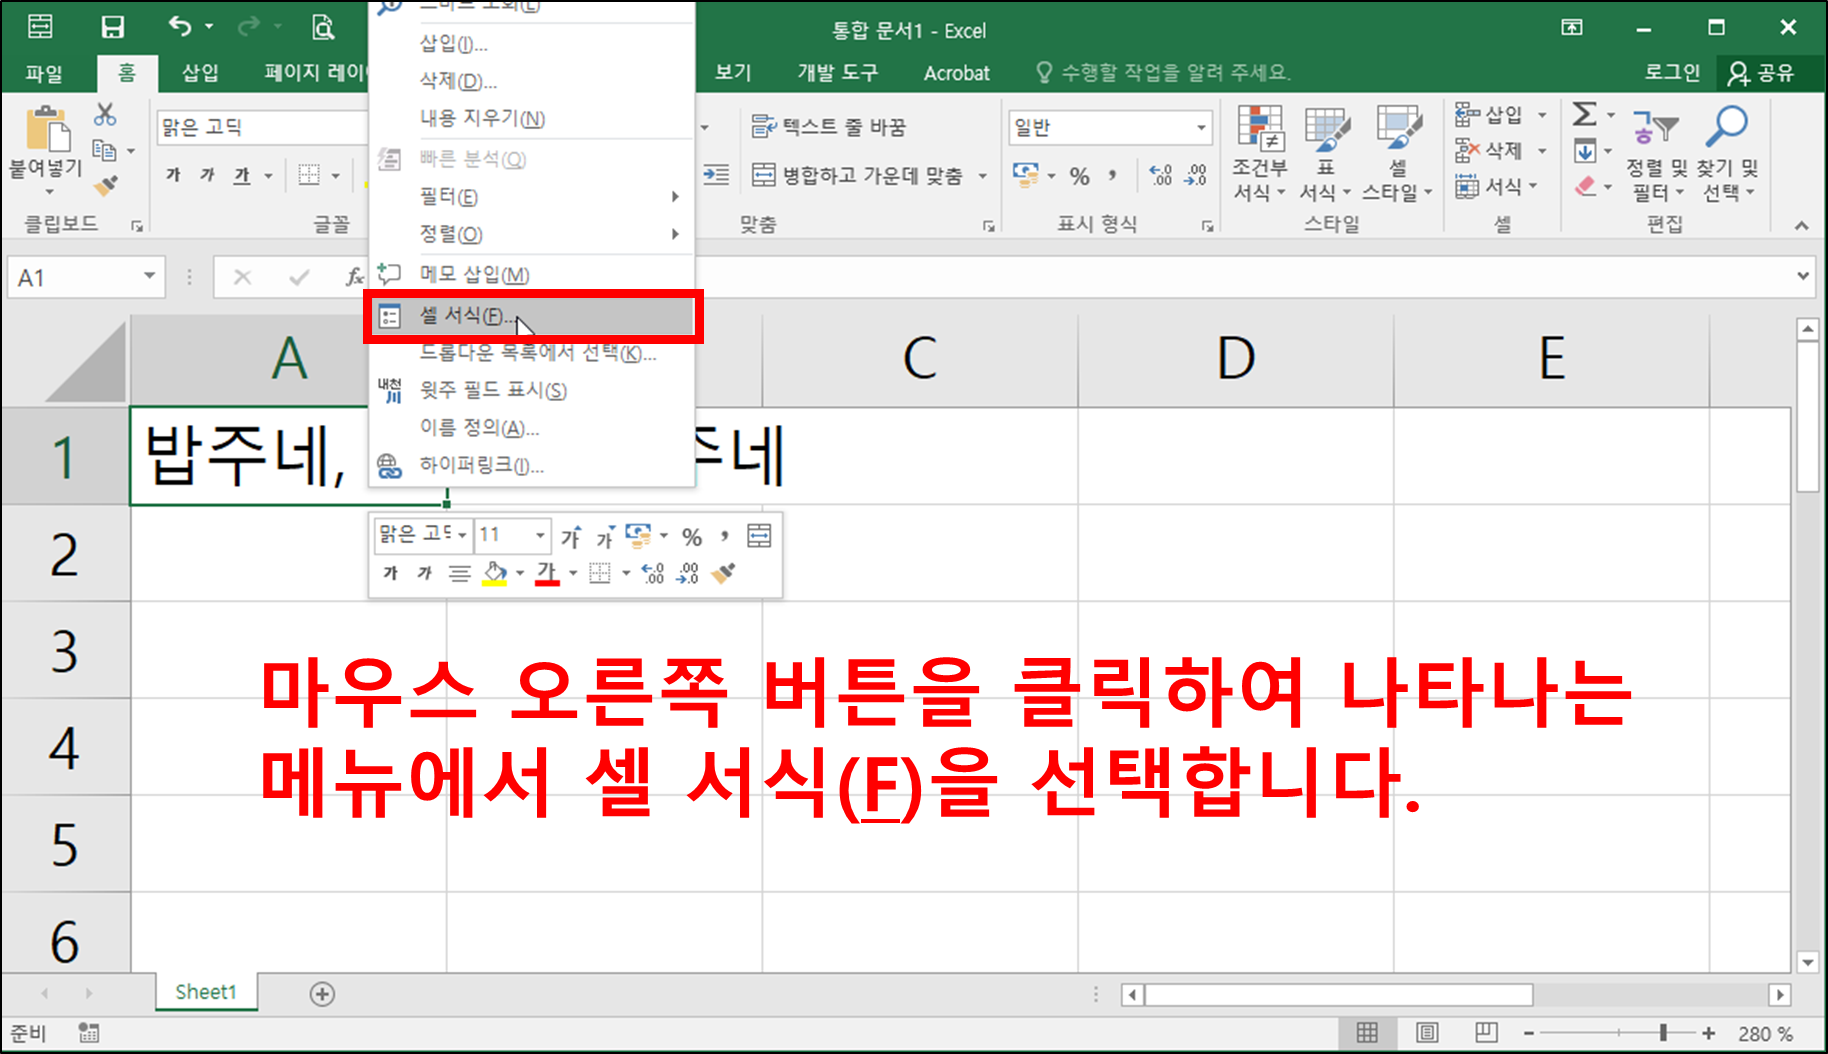Apply percent style from the mini toolbar
The width and height of the screenshot is (1828, 1054).
tap(692, 536)
